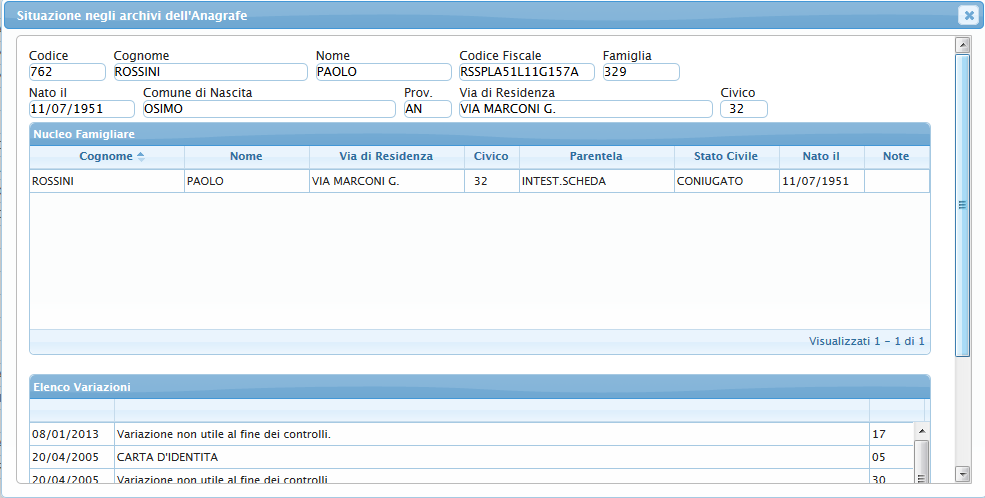
Task: Select the ROSSINI PAOLO row in Nucleo Famigliare
Action: pyautogui.click(x=479, y=181)
